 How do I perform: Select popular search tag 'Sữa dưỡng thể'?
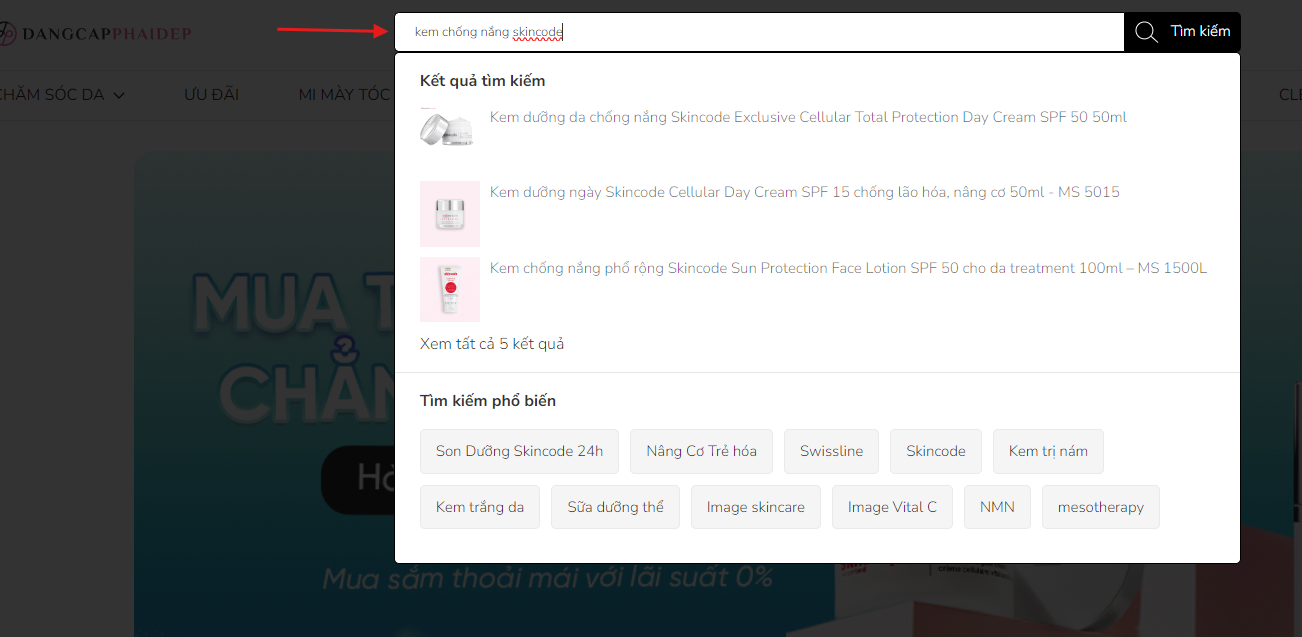(615, 507)
